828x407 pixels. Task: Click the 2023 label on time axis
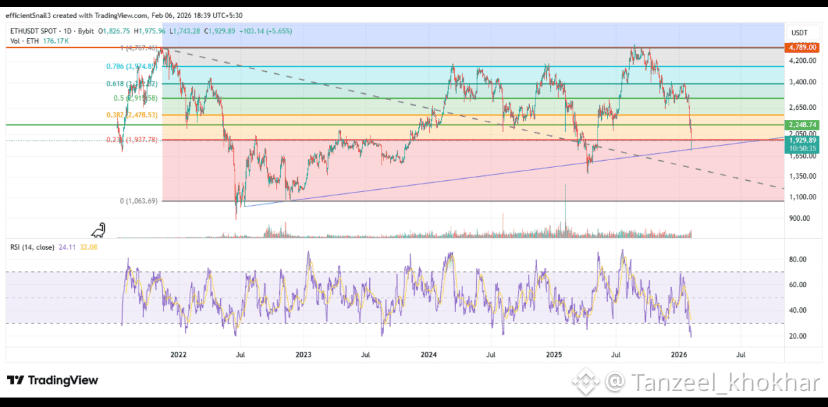[x=303, y=354]
